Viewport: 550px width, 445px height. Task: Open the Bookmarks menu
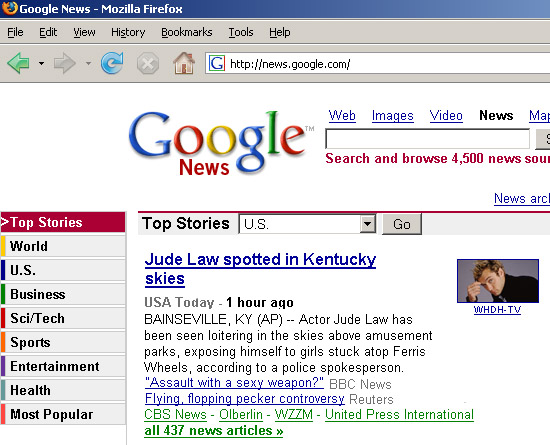point(187,32)
